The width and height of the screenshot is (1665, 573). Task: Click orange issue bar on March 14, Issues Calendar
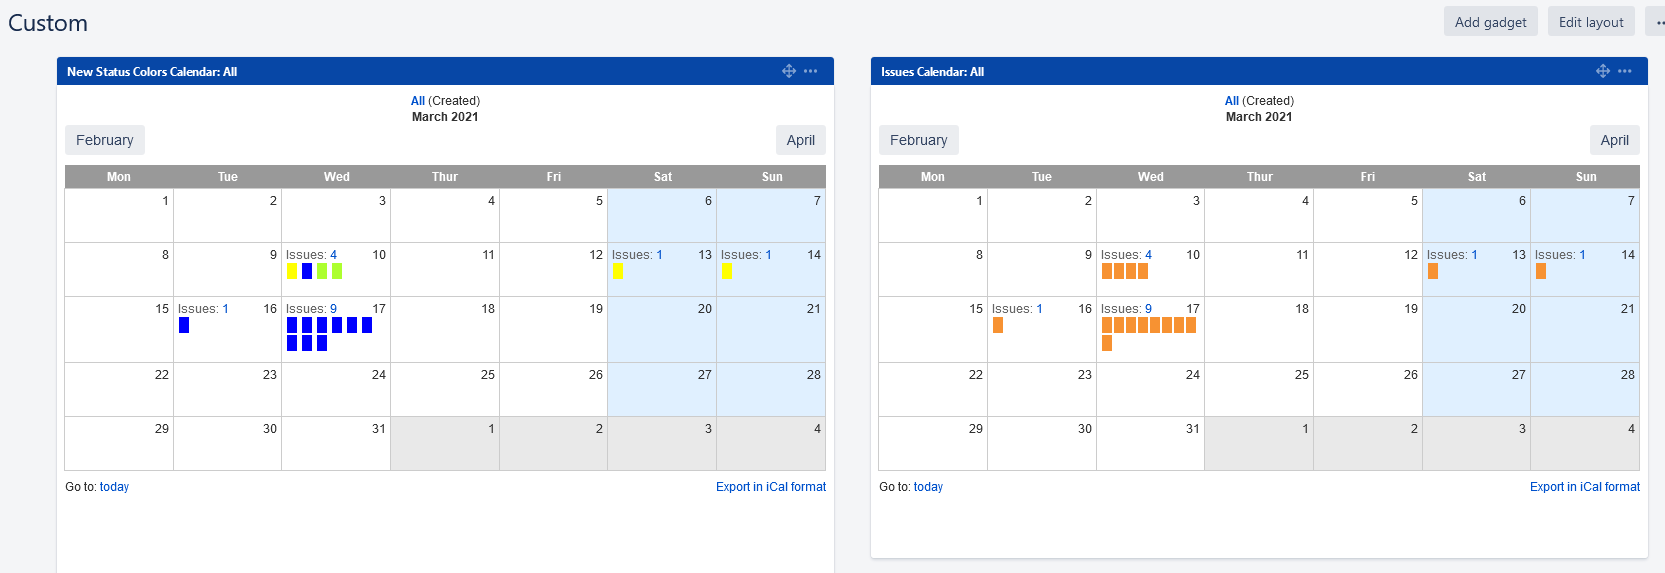1541,271
